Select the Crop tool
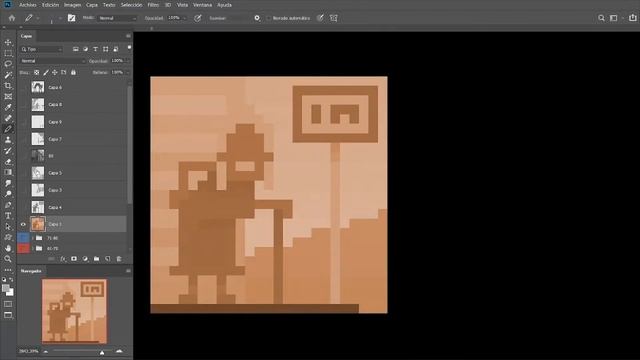This screenshot has width=640, height=360. [x=8, y=86]
